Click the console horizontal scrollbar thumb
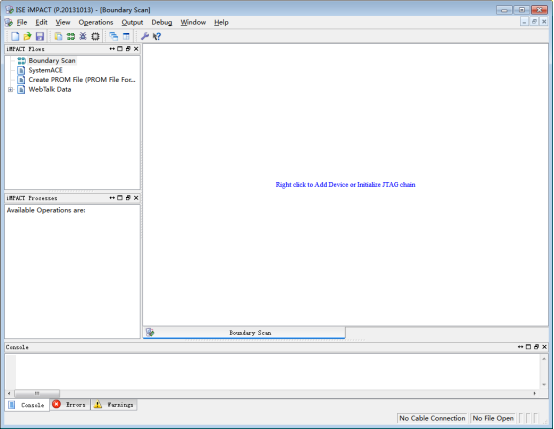554x429 pixels. coord(37,393)
